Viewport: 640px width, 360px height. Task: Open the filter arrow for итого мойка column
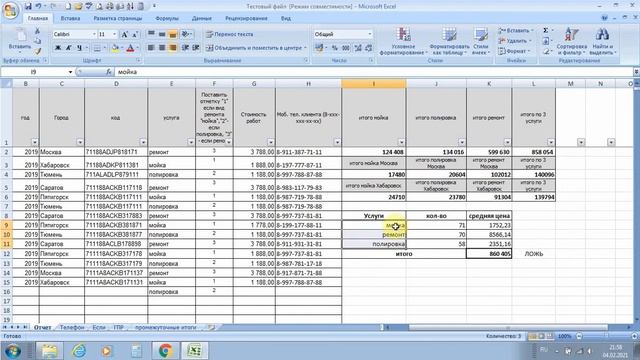(401, 142)
